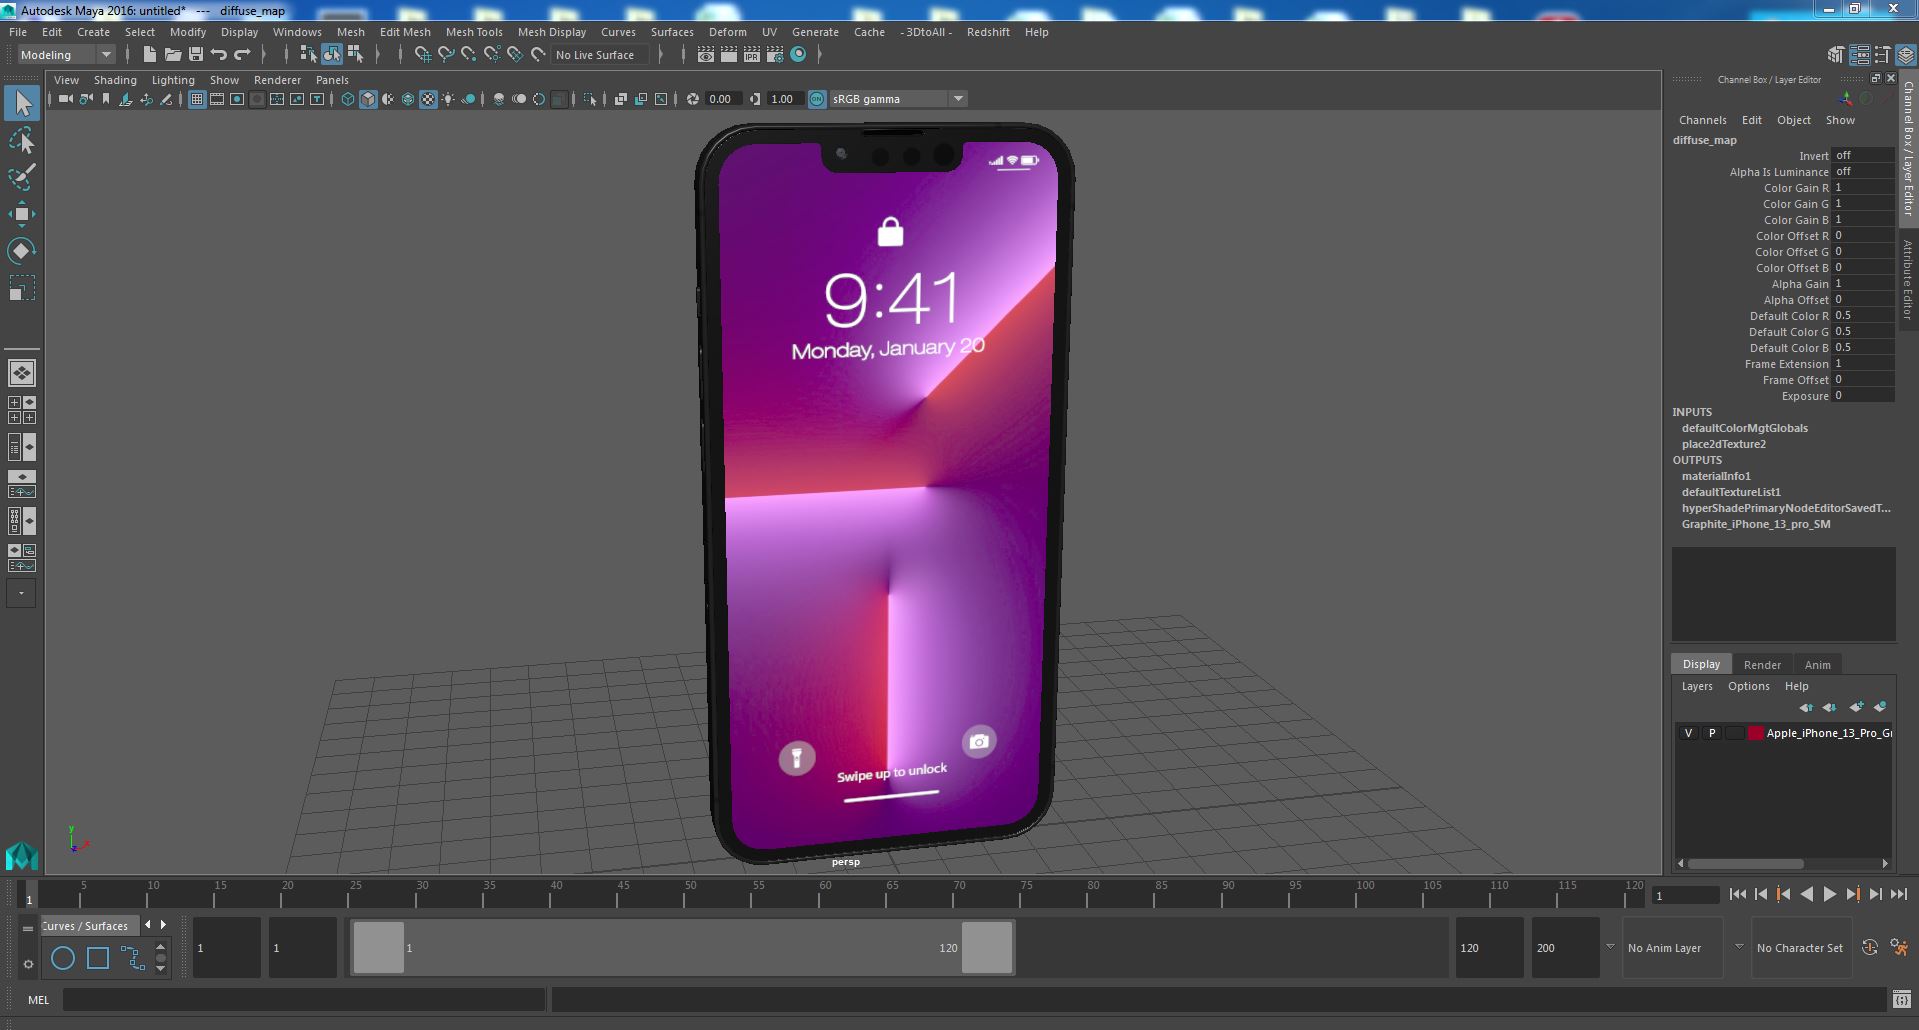
Task: Expand the No Live Surface field
Action: click(600, 55)
